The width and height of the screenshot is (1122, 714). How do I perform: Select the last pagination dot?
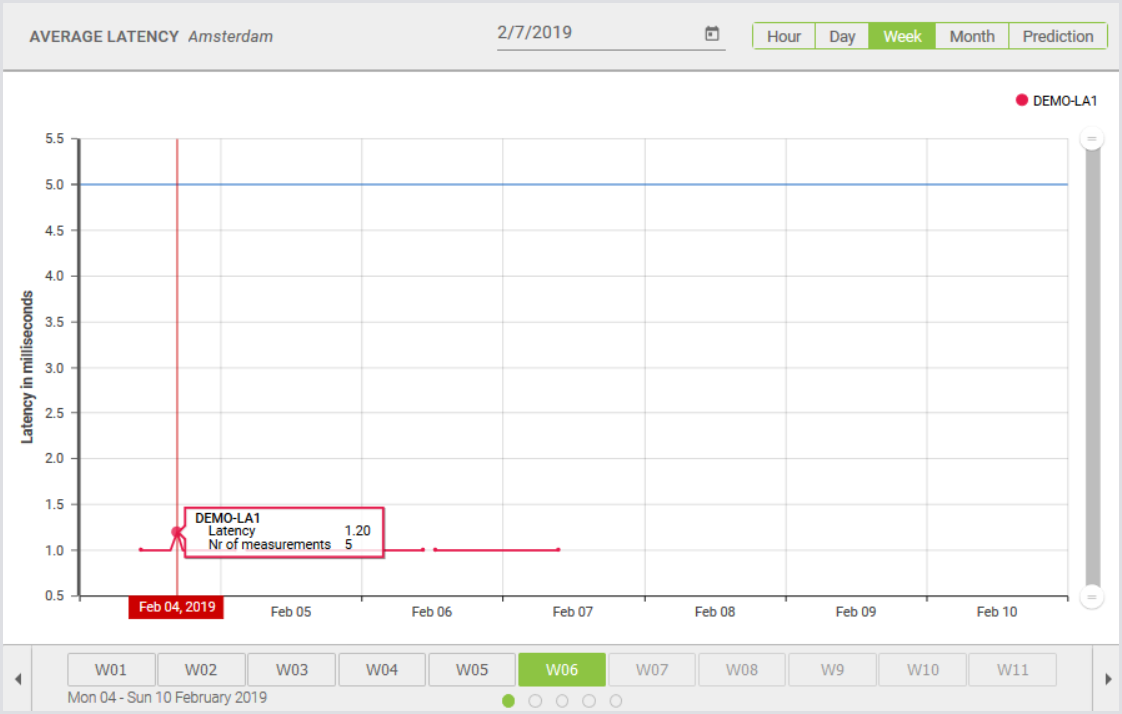click(x=616, y=701)
